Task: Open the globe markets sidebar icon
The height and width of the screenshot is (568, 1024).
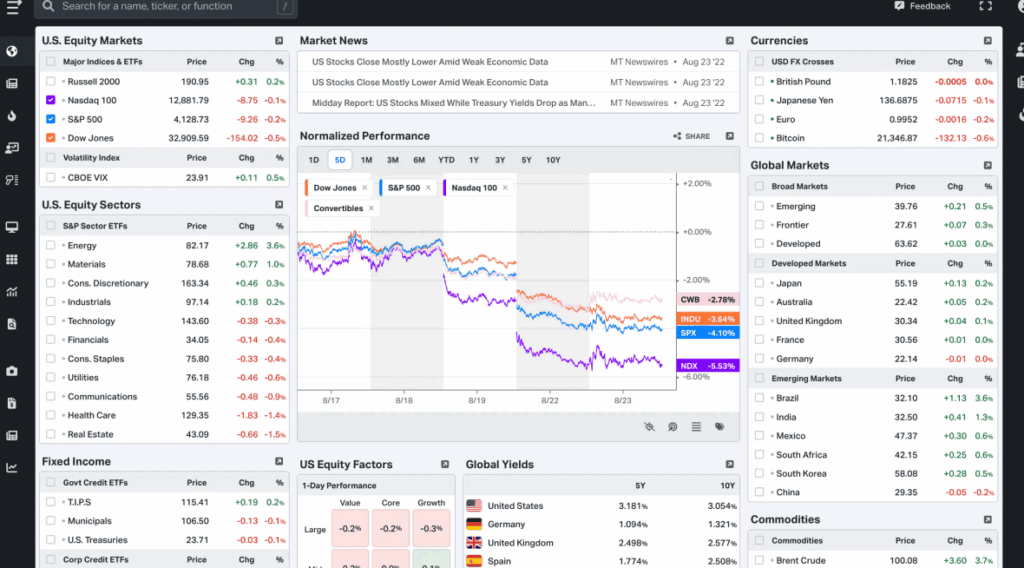Action: (12, 51)
